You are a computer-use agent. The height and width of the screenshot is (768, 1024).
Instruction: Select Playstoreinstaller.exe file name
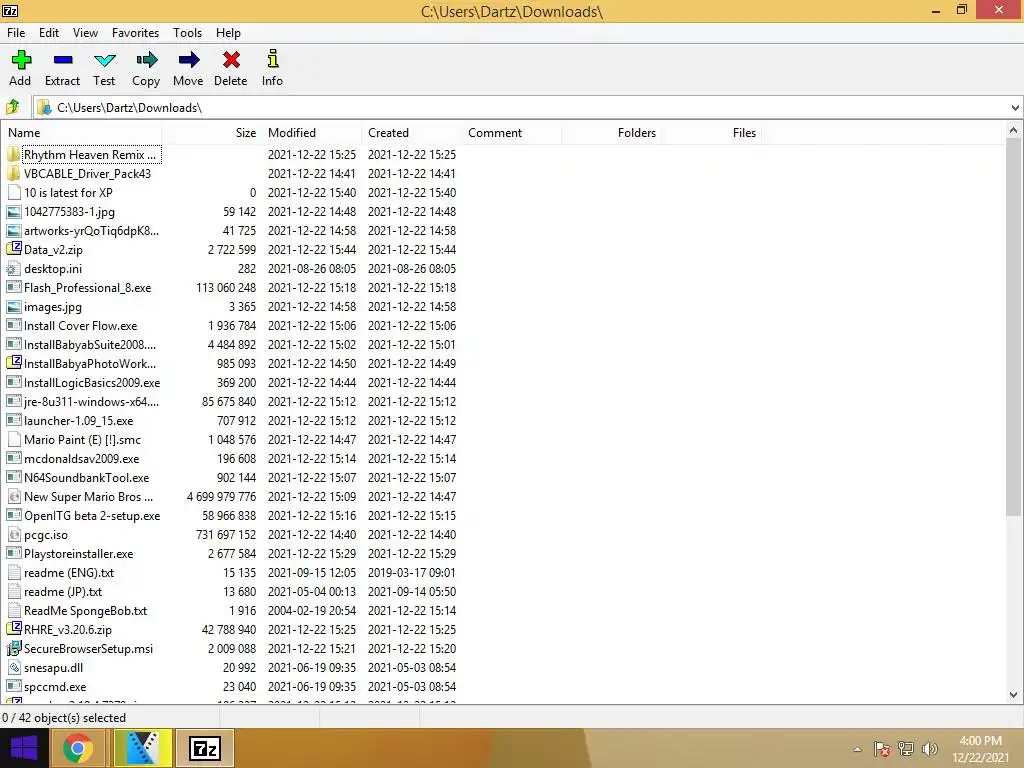click(78, 554)
